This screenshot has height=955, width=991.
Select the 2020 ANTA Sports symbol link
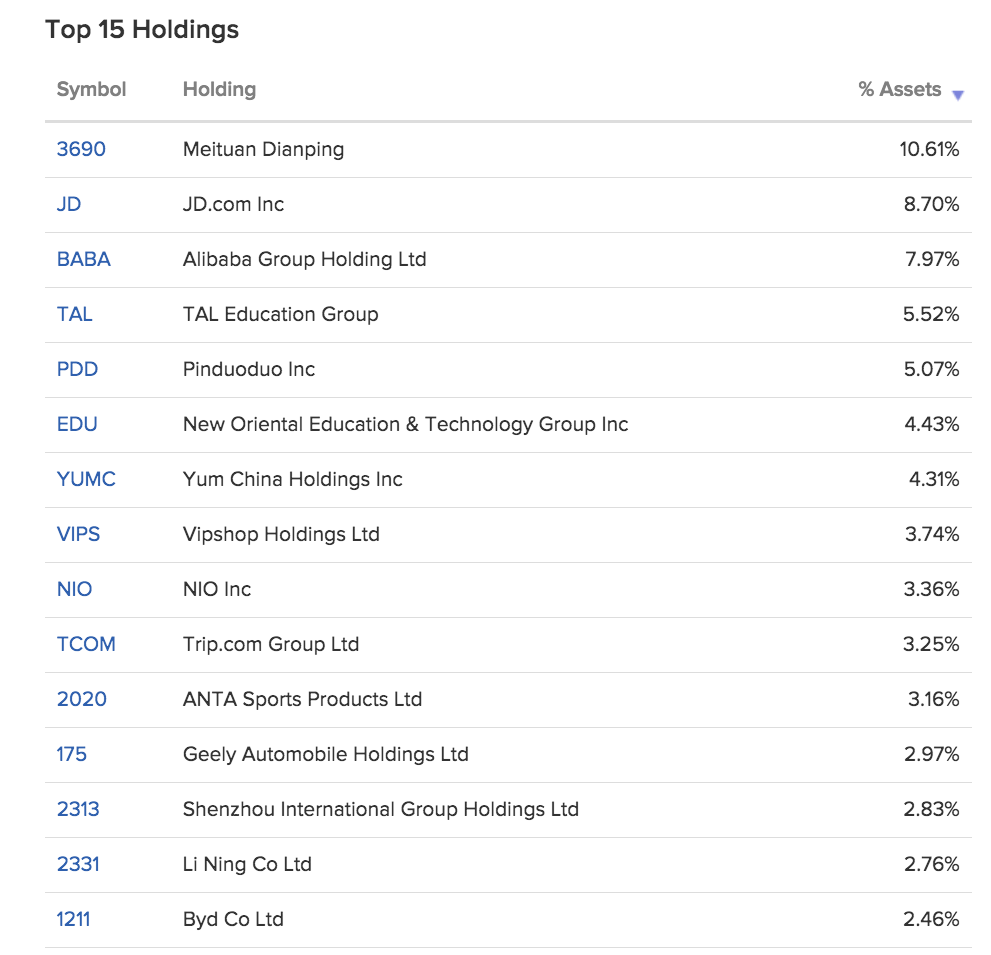82,699
